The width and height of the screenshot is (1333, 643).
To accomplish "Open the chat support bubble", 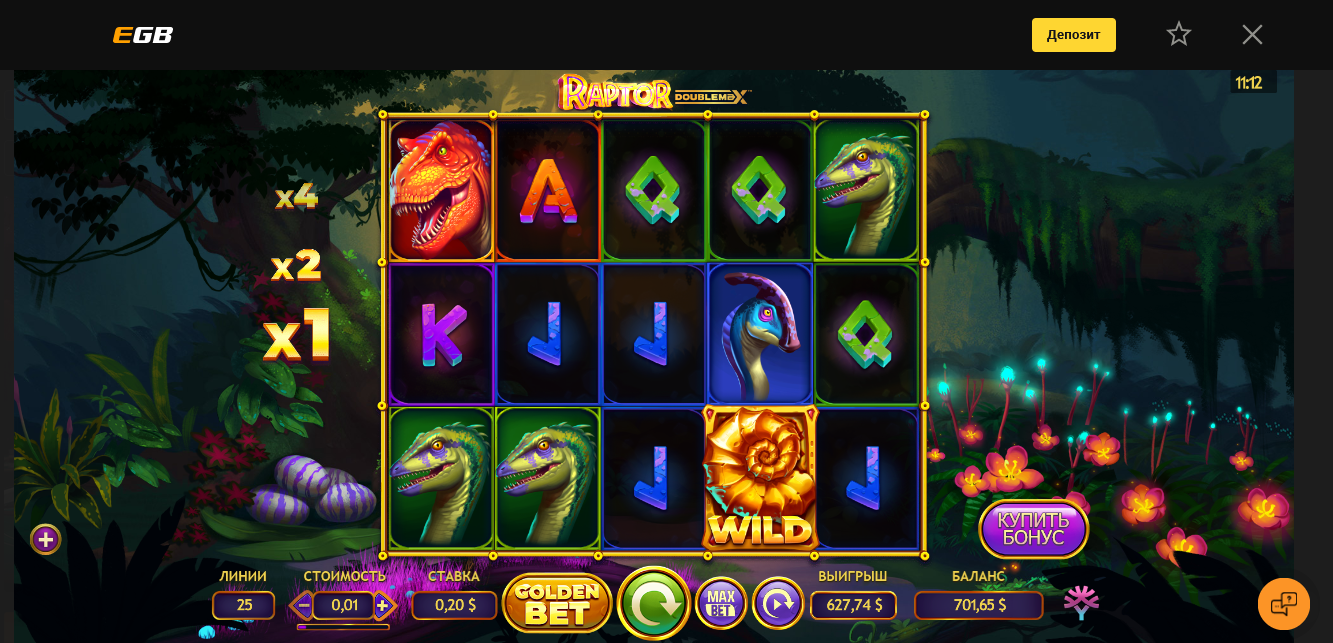I will click(x=1284, y=604).
